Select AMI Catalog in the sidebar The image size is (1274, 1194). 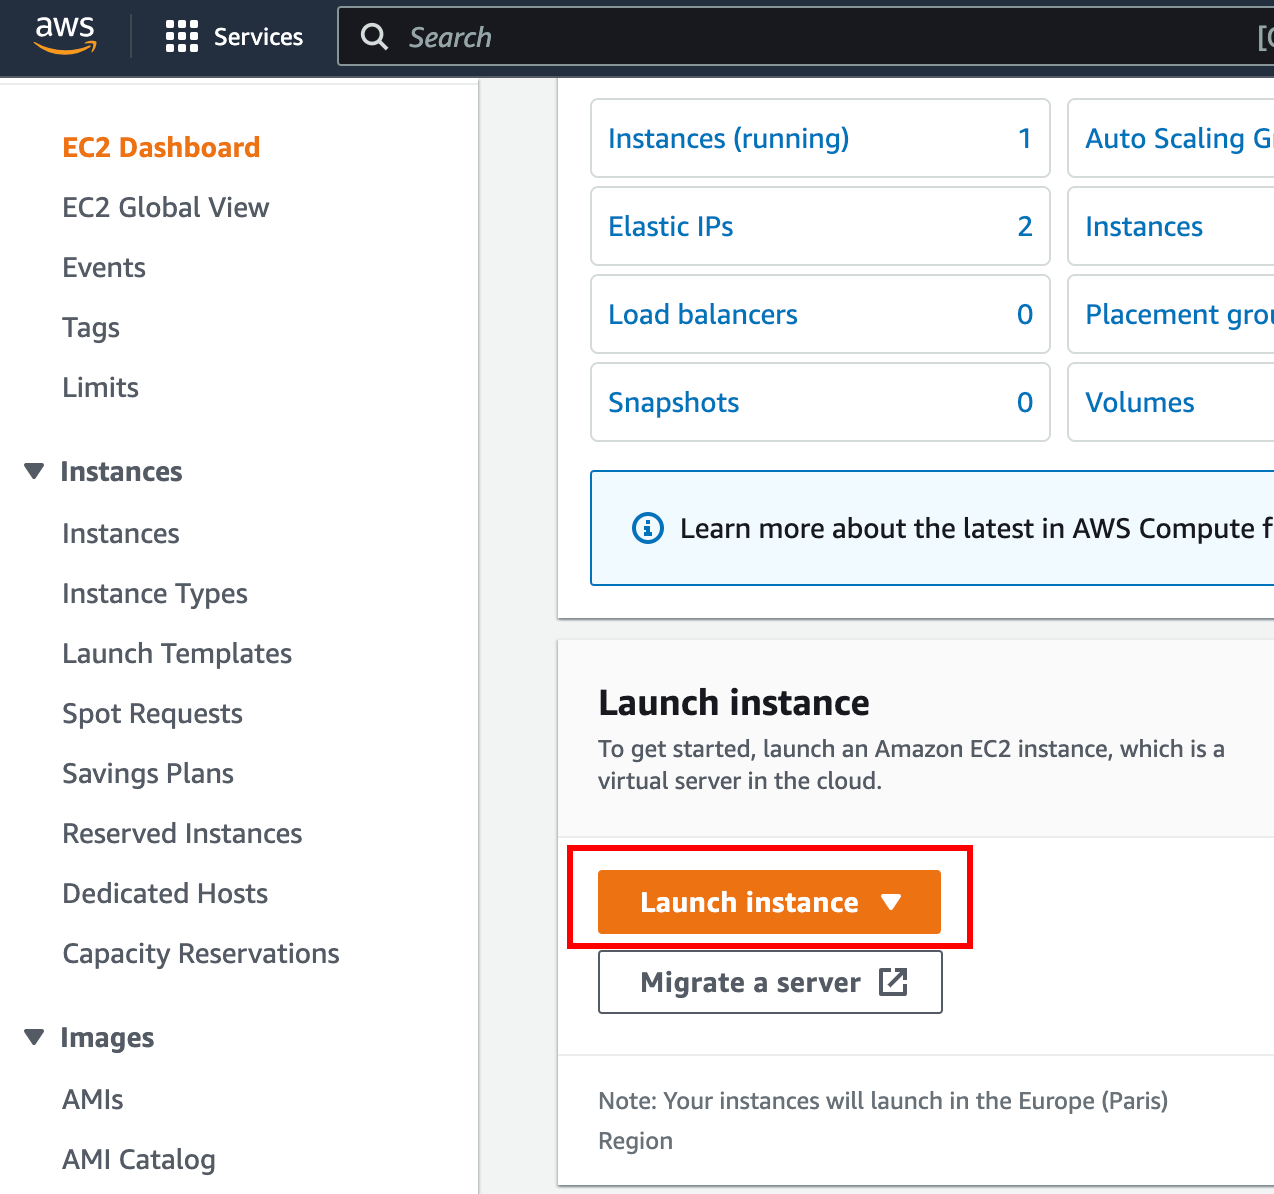(x=139, y=1159)
